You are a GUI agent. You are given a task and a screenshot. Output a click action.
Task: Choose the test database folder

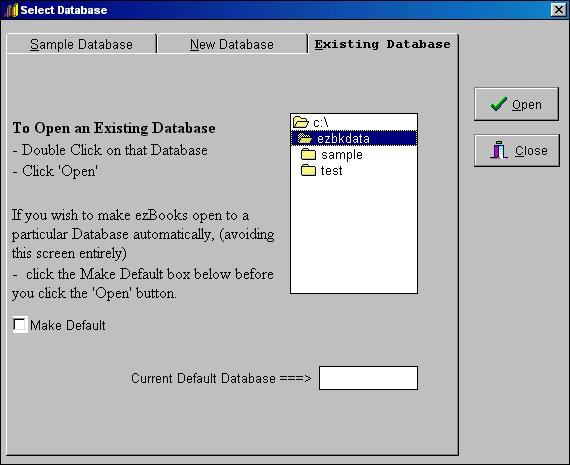(x=354, y=170)
